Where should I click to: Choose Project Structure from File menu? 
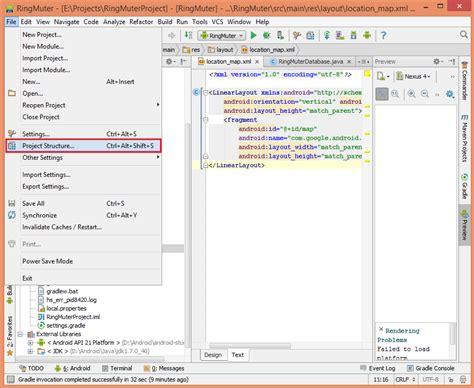pos(83,146)
